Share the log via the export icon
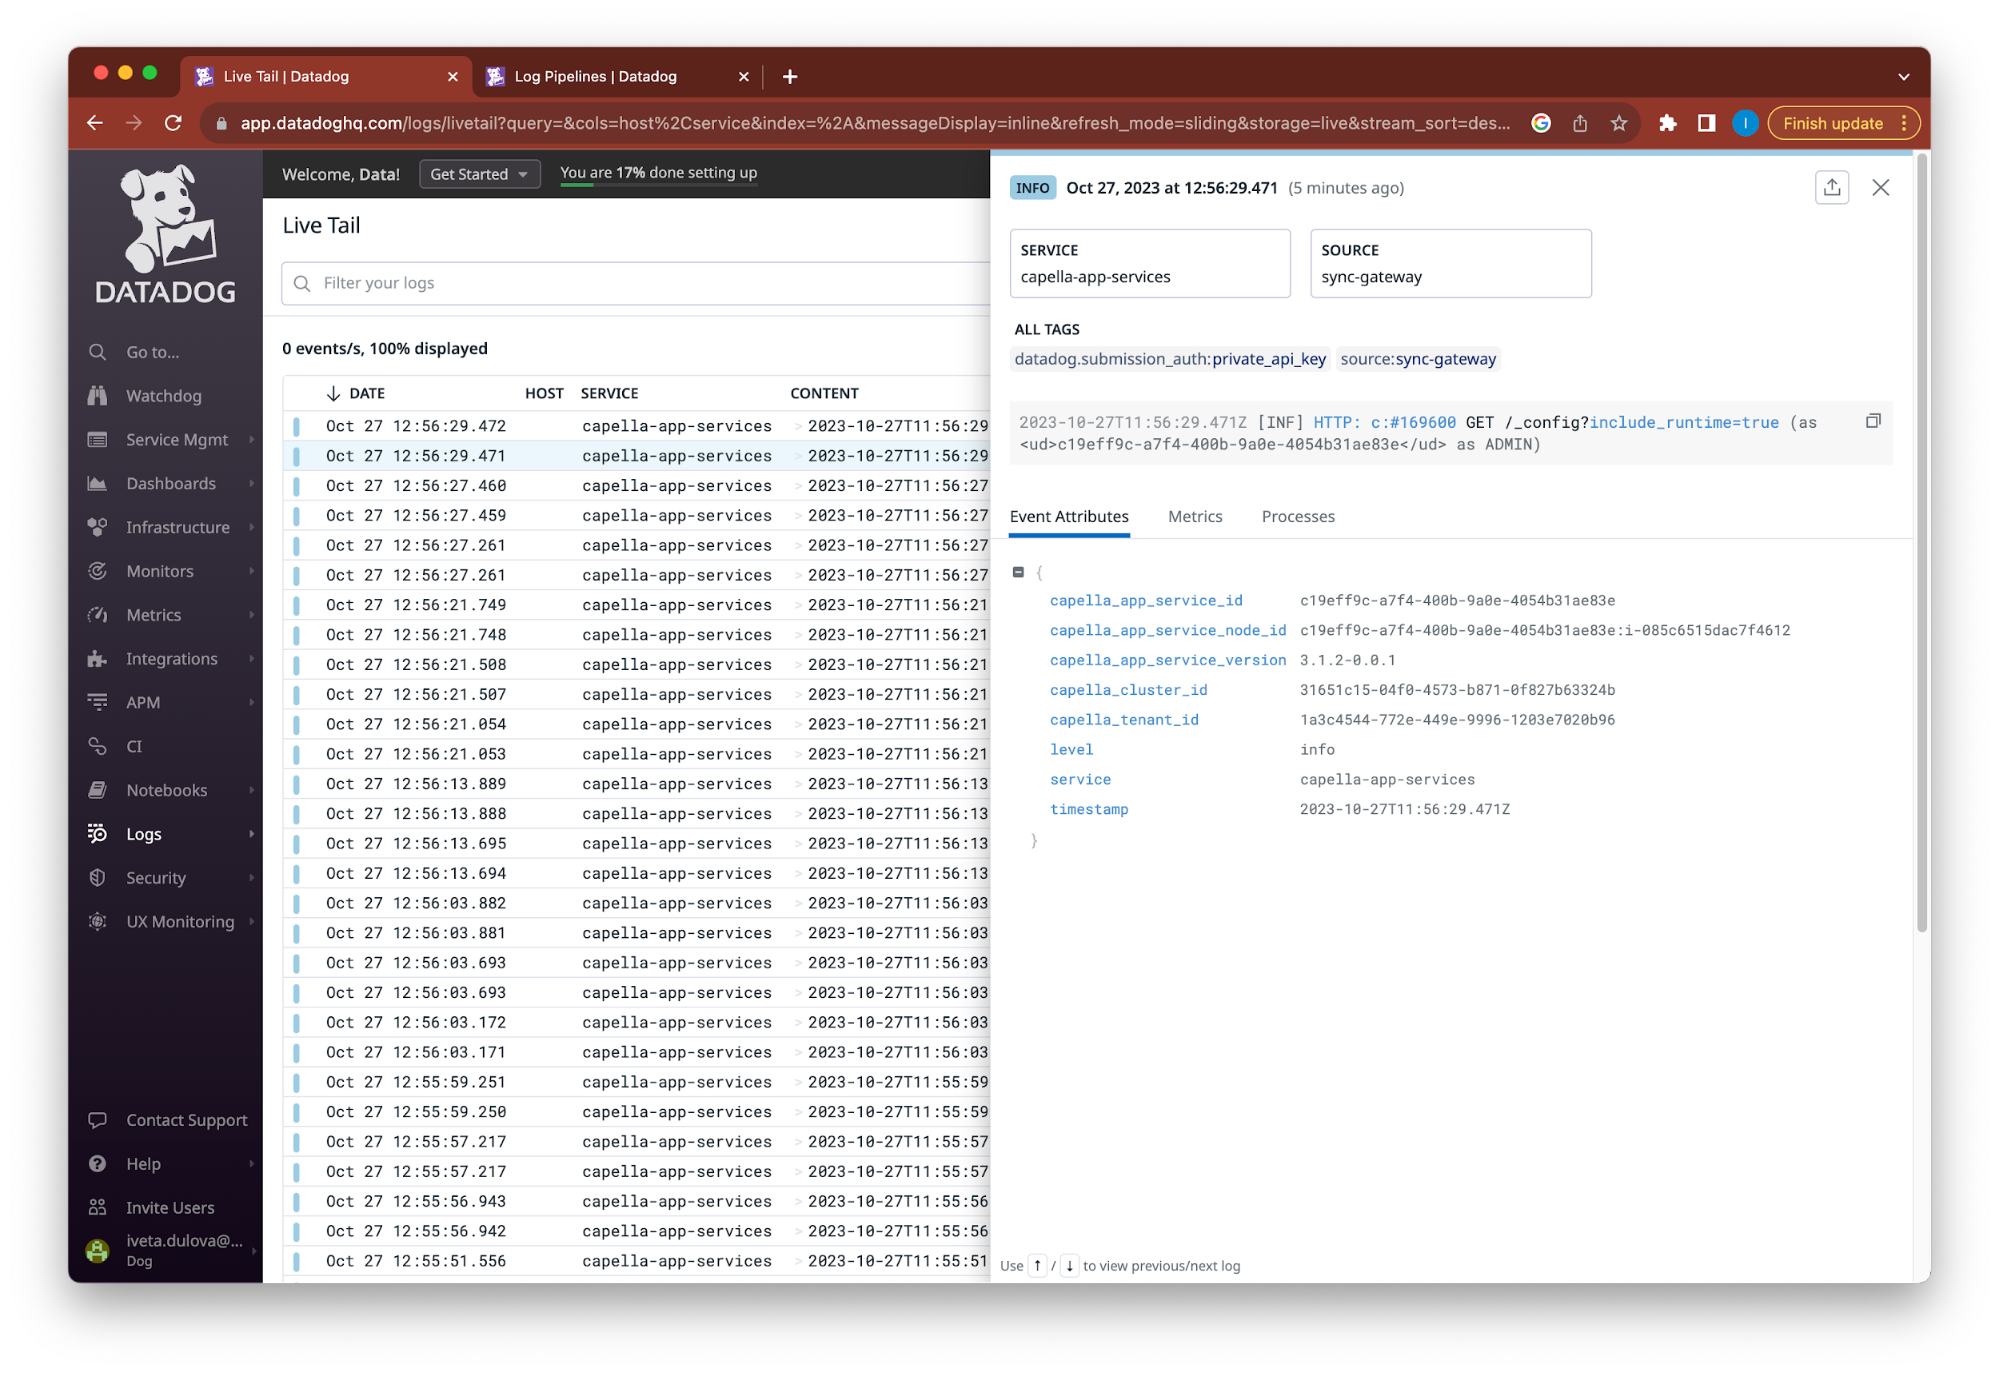The width and height of the screenshot is (1999, 1373). pos(1831,187)
